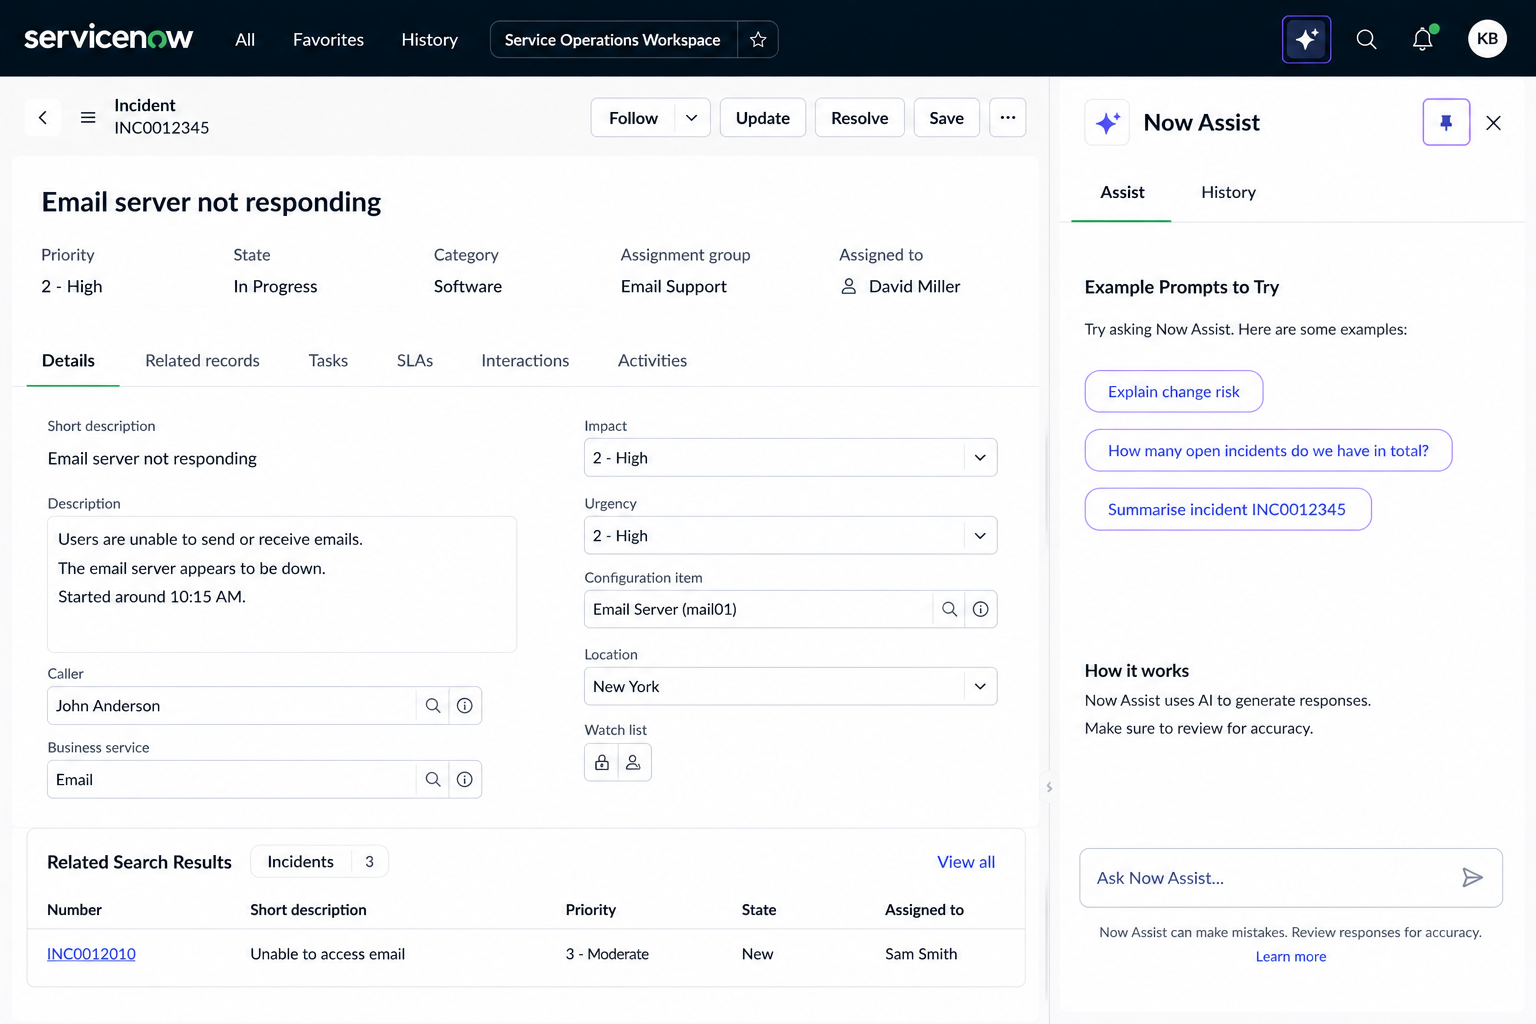Screen dimensions: 1536x1024
Task: Select the Incidents 3 filter chip
Action: tap(319, 862)
